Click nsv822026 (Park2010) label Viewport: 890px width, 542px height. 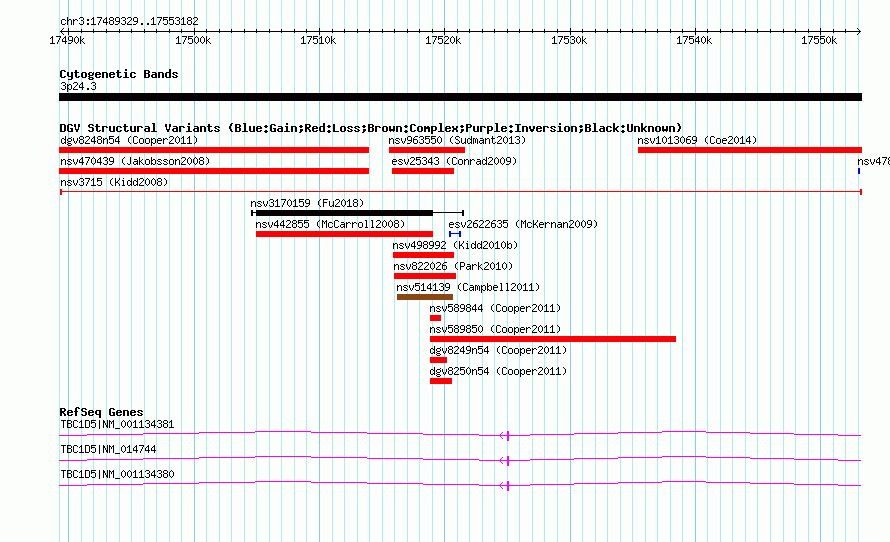click(x=453, y=266)
